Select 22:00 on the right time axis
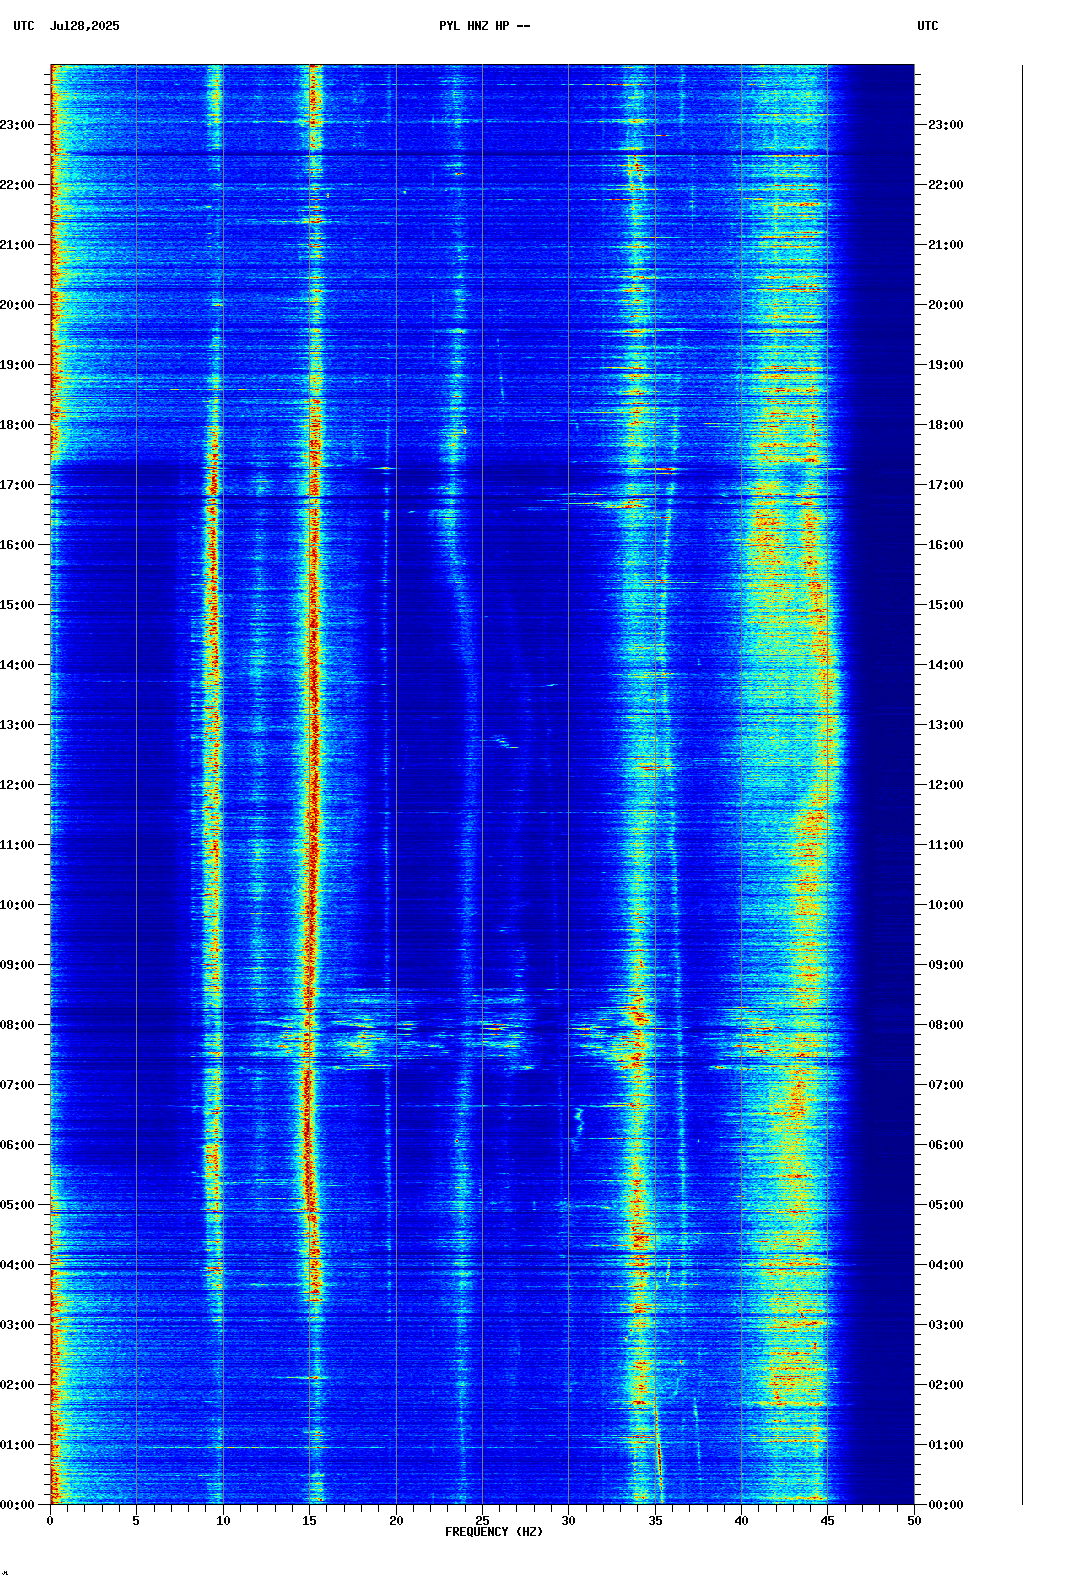Viewport: 1066px width, 1584px height. click(x=945, y=185)
